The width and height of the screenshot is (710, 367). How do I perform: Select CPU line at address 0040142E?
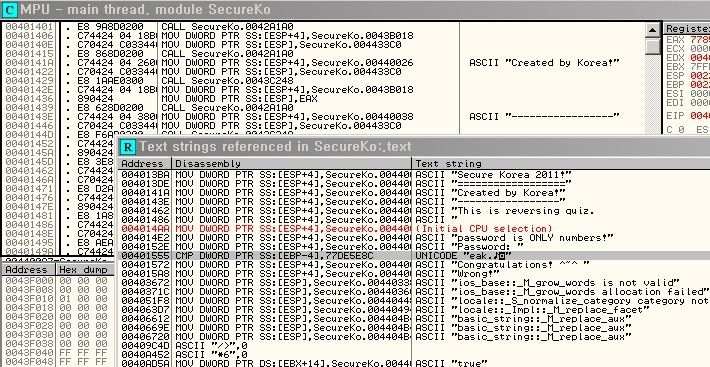[323, 90]
